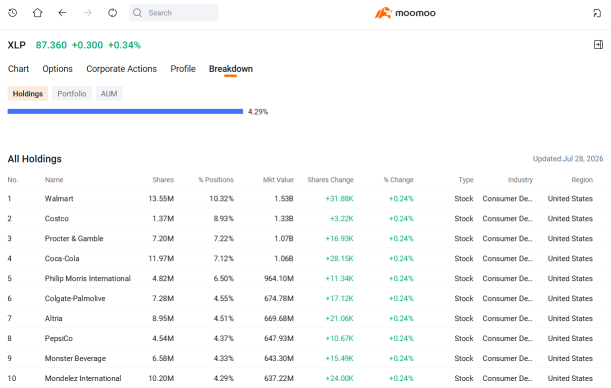Open the Altria holding
This screenshot has width=611, height=388.
305,318
